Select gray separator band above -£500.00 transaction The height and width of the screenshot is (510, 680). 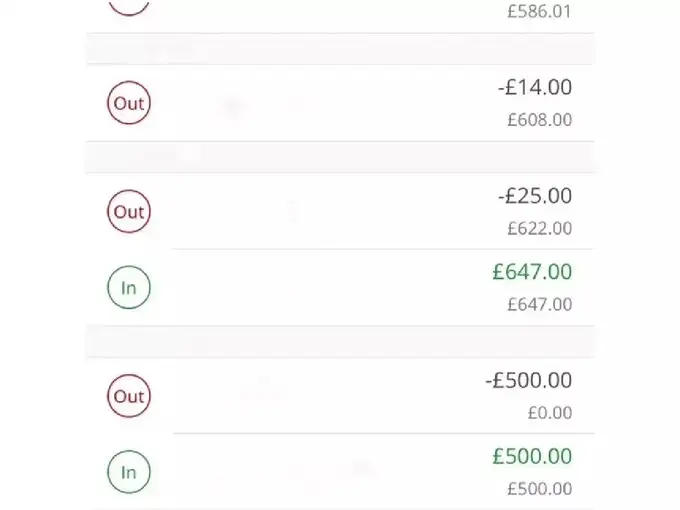[x=340, y=342]
